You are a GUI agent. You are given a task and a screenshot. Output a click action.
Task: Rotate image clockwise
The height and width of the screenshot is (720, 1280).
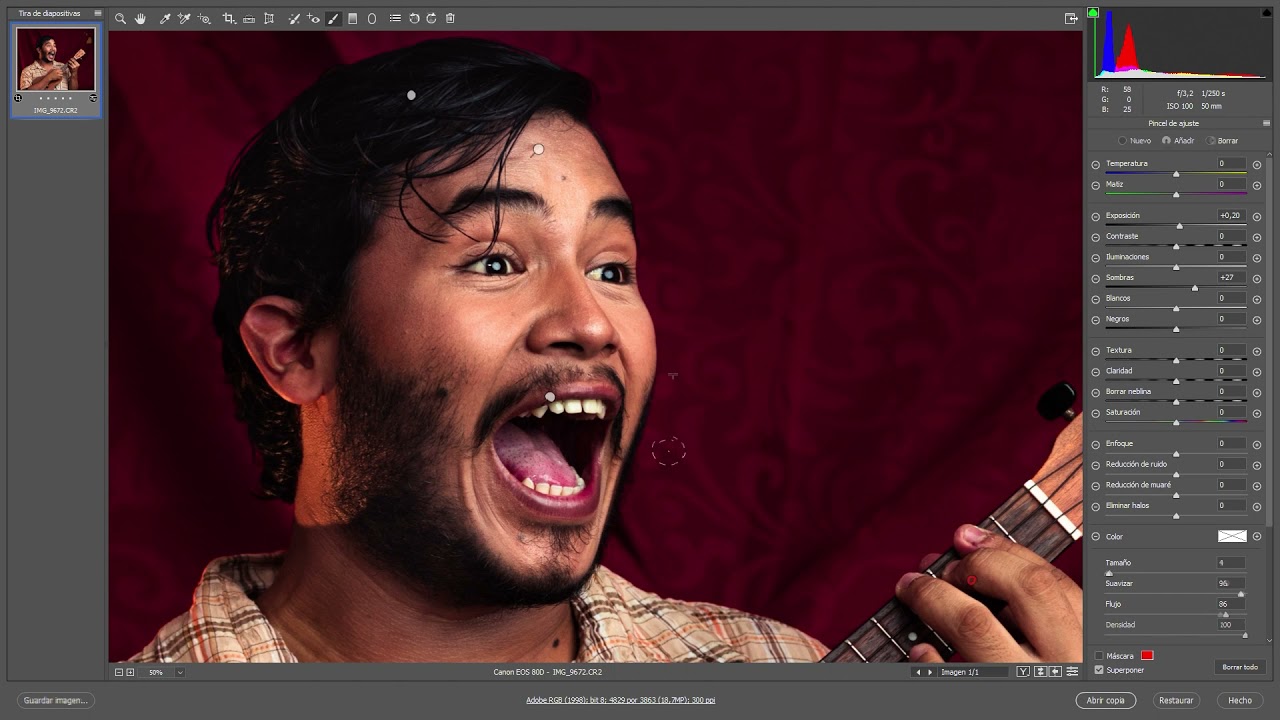click(431, 18)
